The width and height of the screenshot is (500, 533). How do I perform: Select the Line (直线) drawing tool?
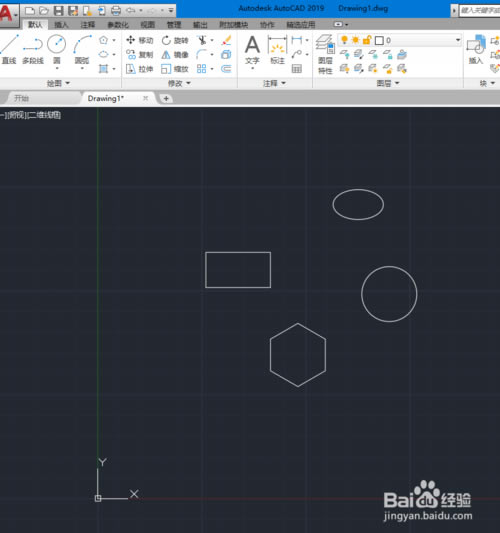(x=9, y=50)
